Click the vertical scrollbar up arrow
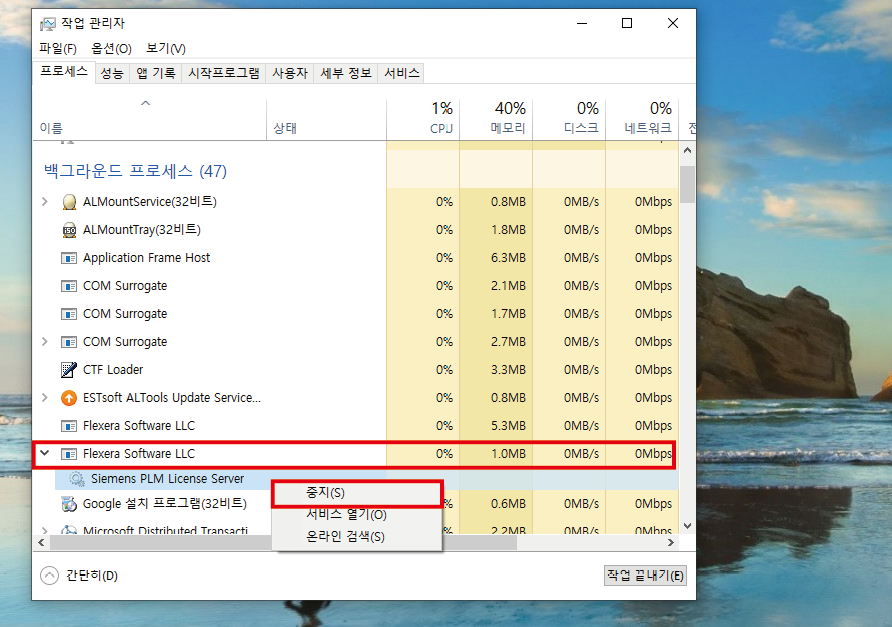The height and width of the screenshot is (627, 892). click(687, 150)
